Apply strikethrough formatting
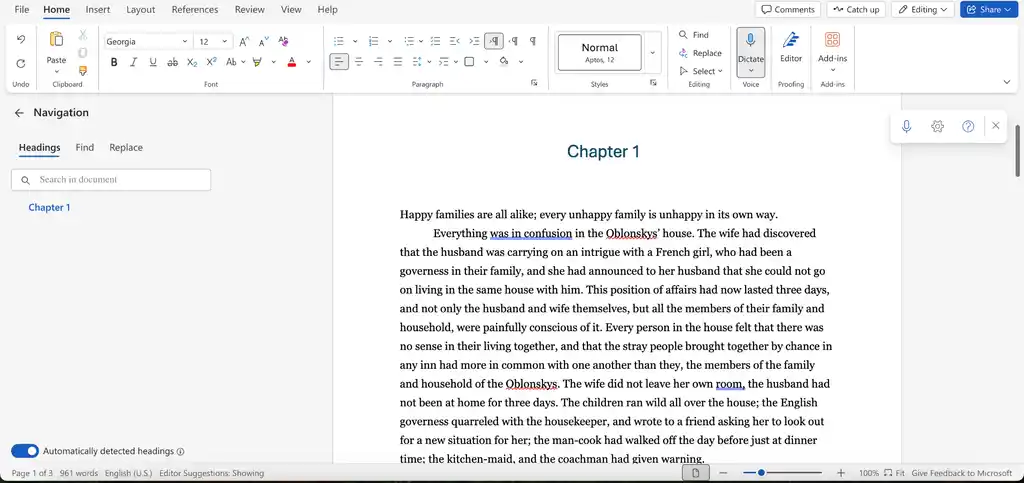The image size is (1024, 483). (x=172, y=62)
